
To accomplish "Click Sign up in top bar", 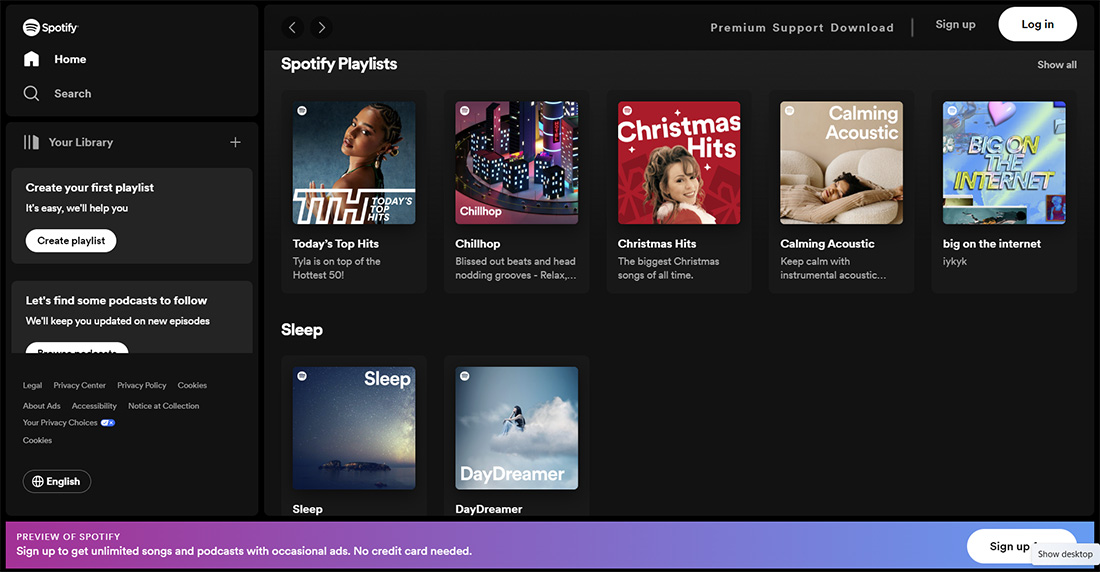I will [955, 24].
